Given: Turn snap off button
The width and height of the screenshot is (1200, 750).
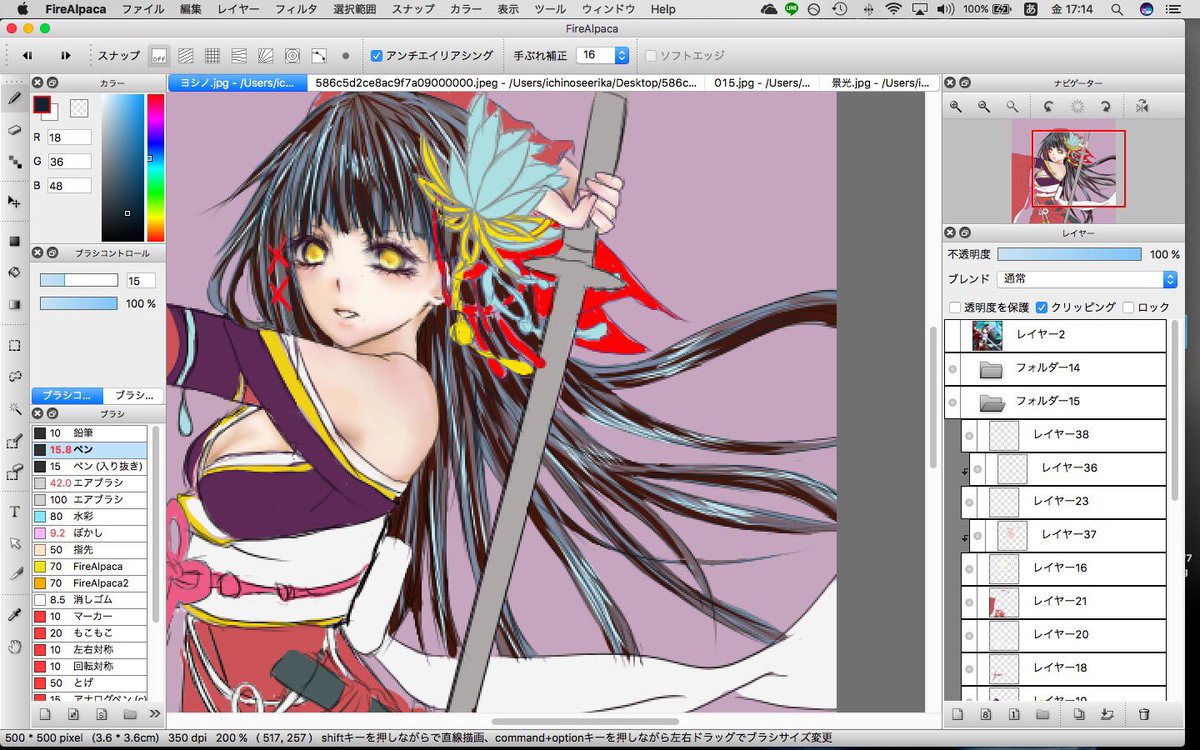Looking at the screenshot, I should click(159, 56).
